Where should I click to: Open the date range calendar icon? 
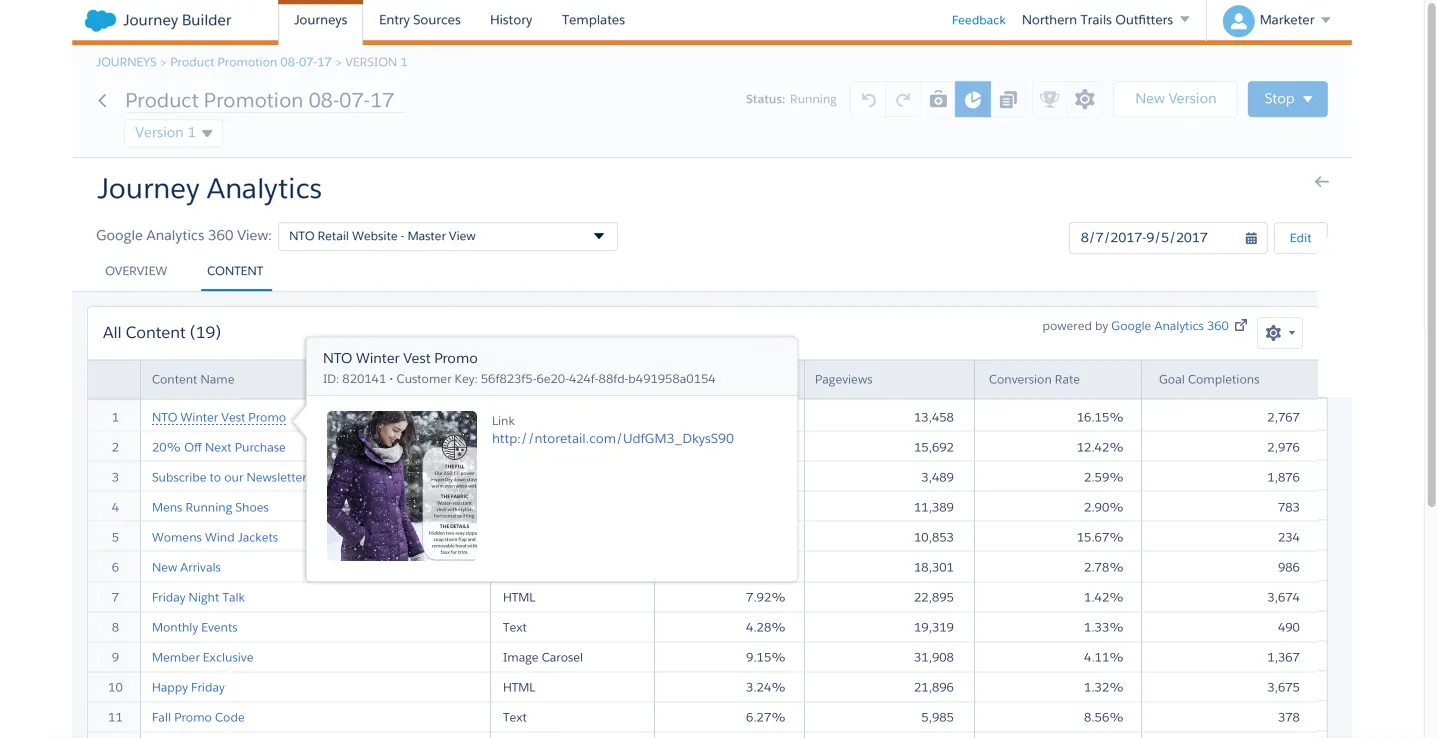point(1251,238)
